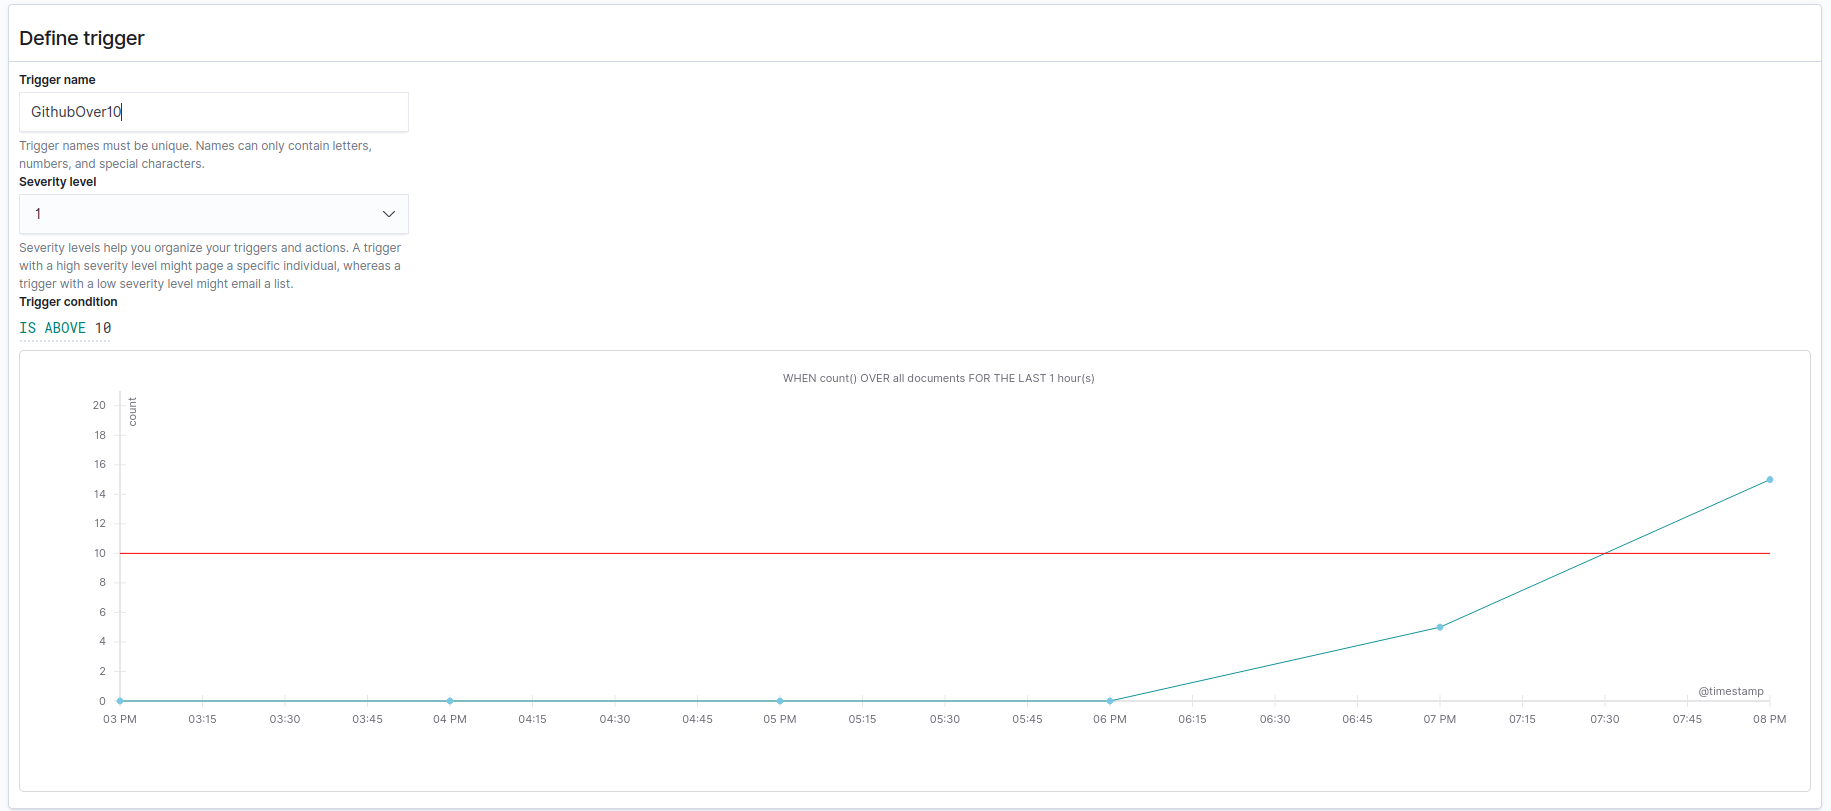Click the @timestamp axis label
Screen dimensions: 1831x811
click(x=1730, y=691)
